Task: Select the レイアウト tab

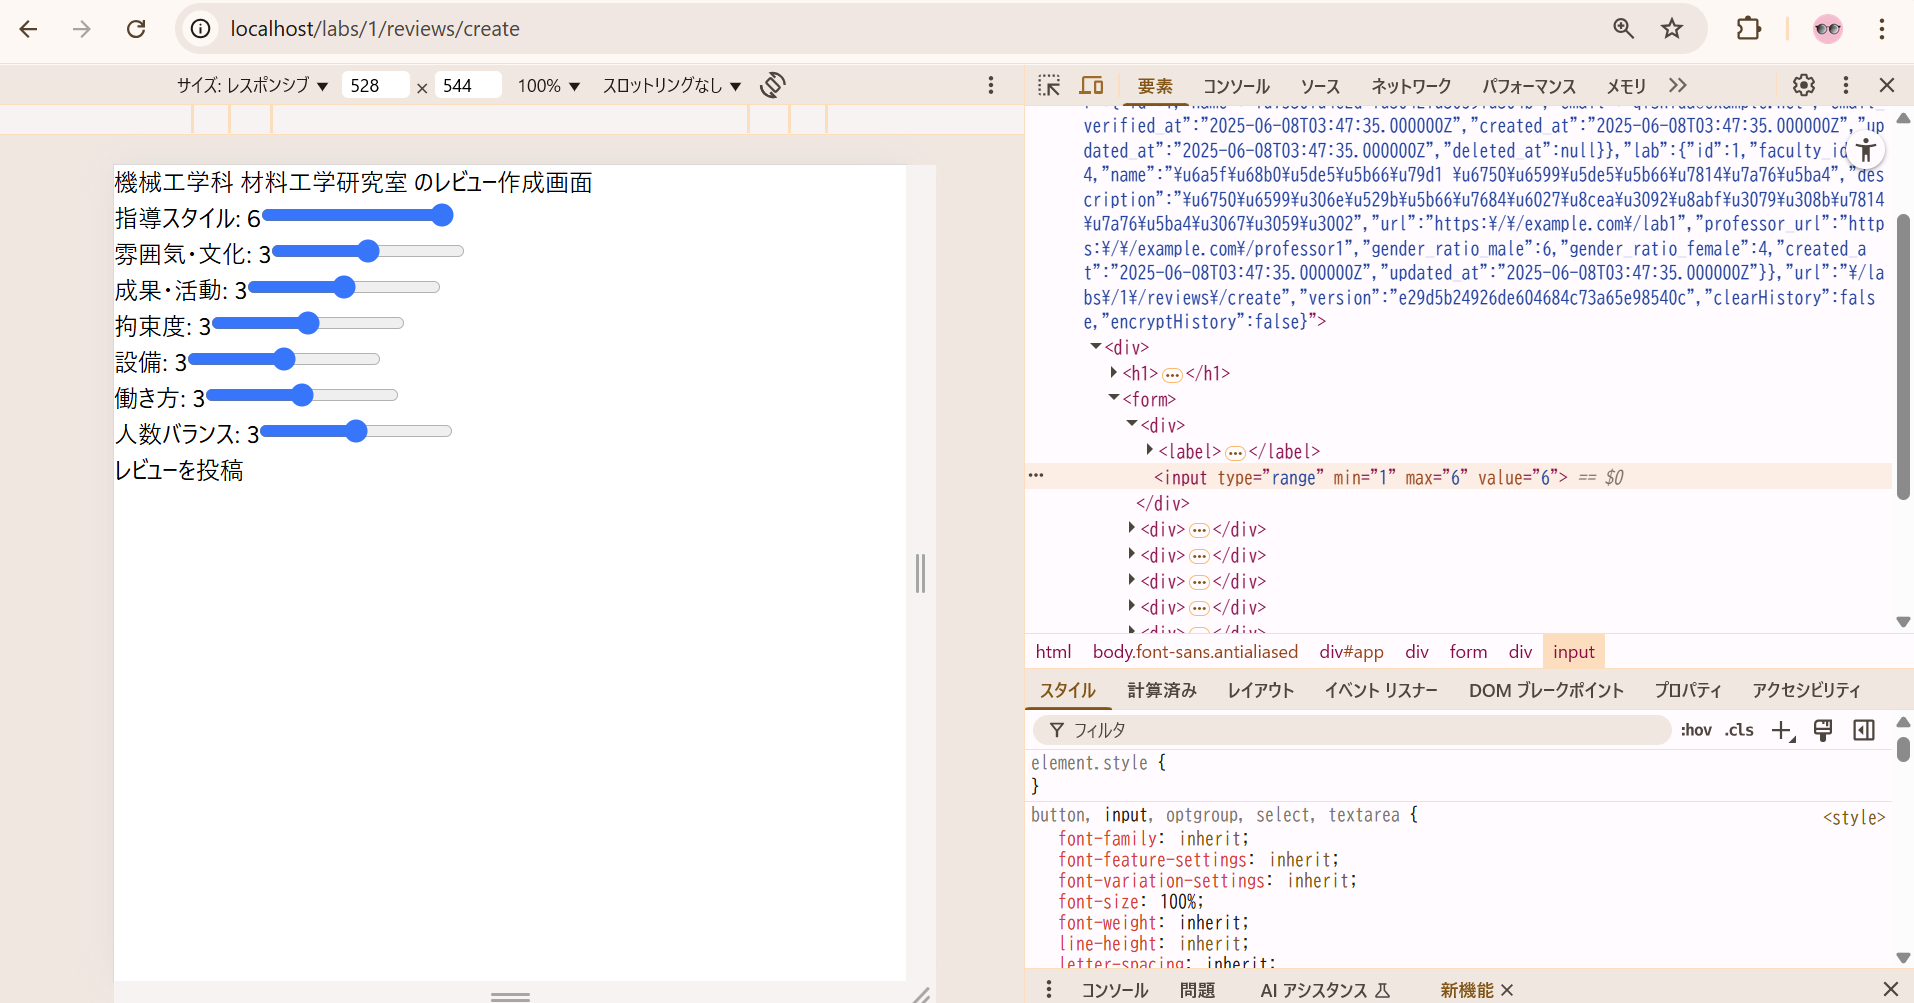Action: click(x=1260, y=690)
